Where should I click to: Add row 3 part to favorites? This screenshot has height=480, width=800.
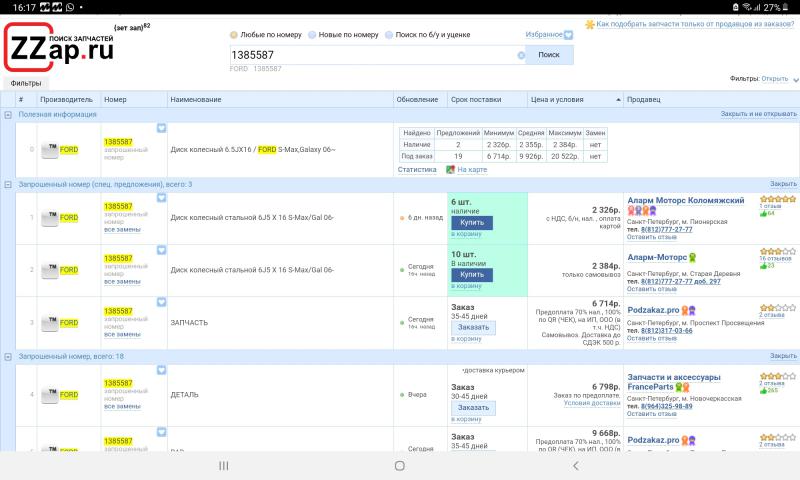click(161, 302)
